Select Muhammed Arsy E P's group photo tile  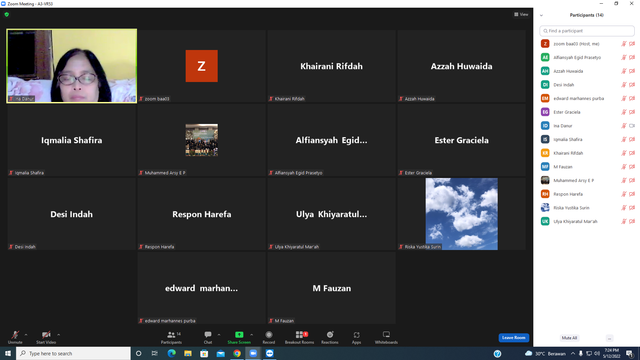click(x=202, y=140)
